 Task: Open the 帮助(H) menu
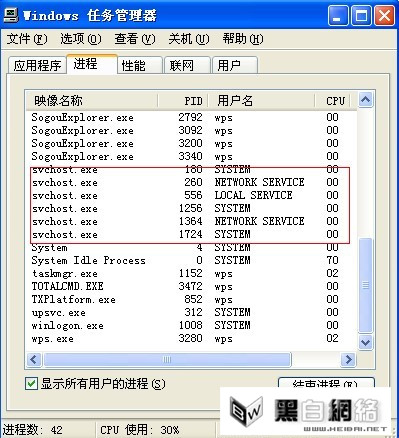point(243,39)
